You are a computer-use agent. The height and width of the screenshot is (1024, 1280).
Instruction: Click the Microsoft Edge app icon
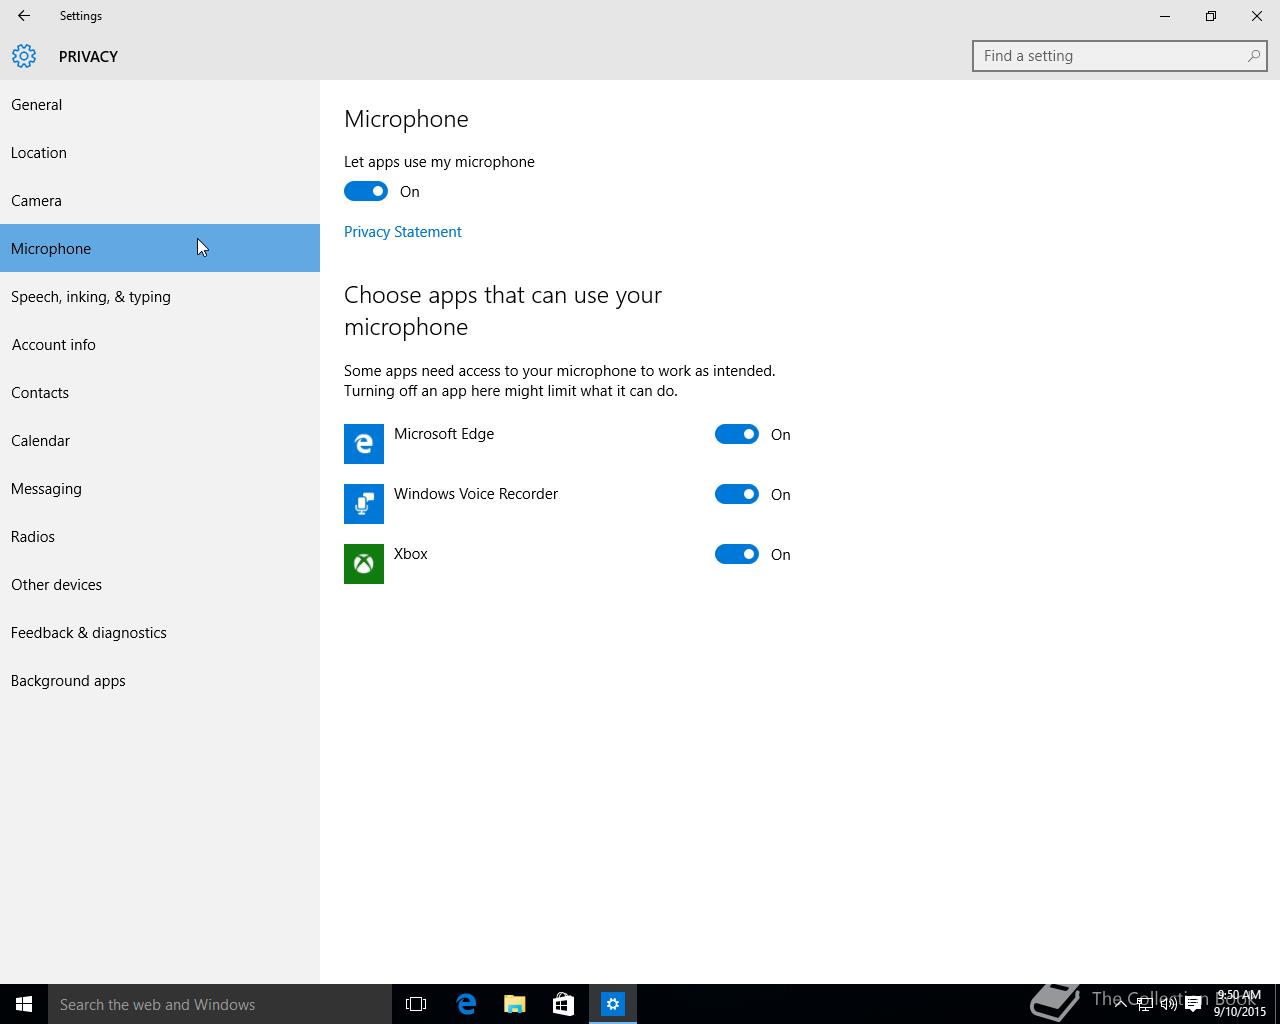click(x=364, y=444)
